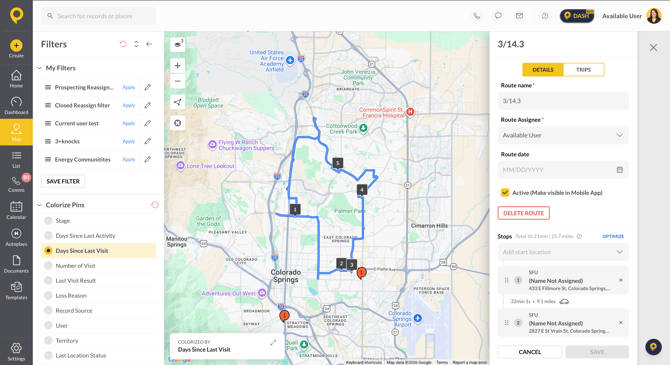670x365 pixels.
Task: Reset Colorize Pins with red icon
Action: (155, 205)
